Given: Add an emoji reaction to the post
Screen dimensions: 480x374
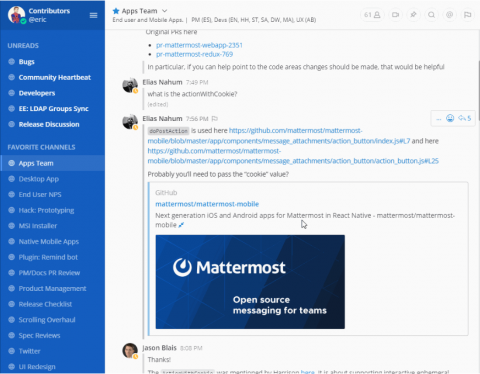Looking at the screenshot, I should (450, 118).
